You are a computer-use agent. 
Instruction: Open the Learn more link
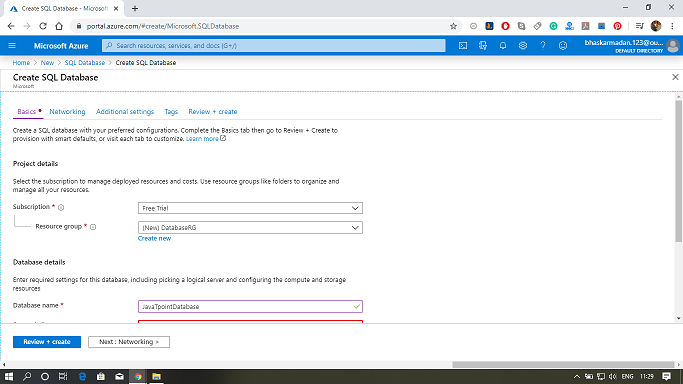pyautogui.click(x=202, y=138)
